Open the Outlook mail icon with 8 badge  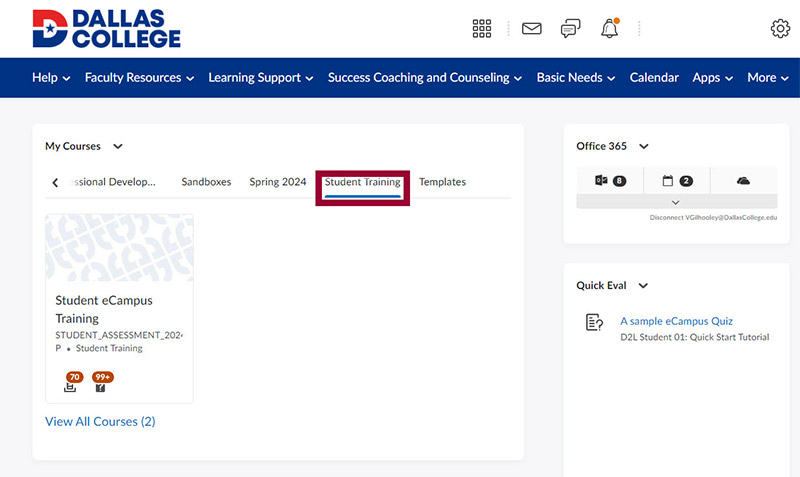click(x=610, y=181)
